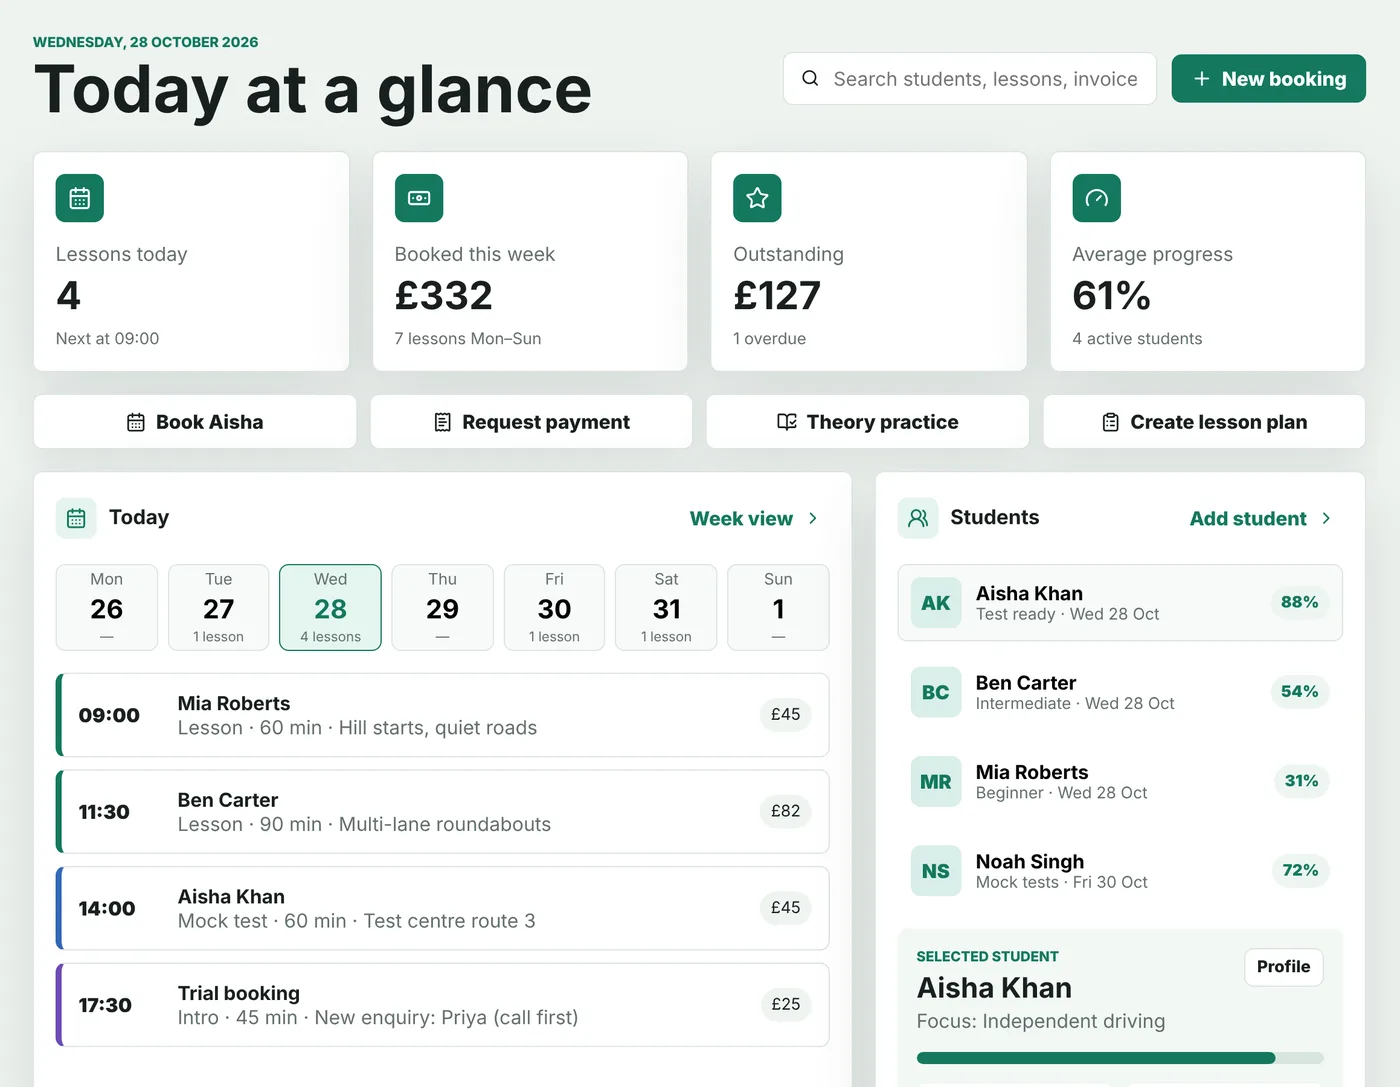This screenshot has width=1400, height=1087.
Task: Click the gauge icon on Average progress card
Action: click(x=1096, y=198)
